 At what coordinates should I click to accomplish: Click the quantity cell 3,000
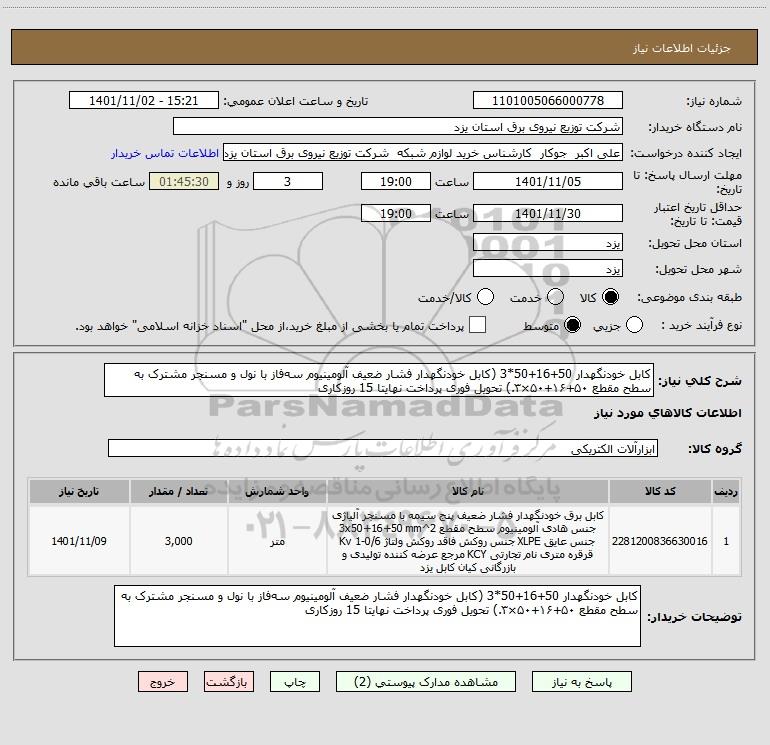pyautogui.click(x=178, y=541)
